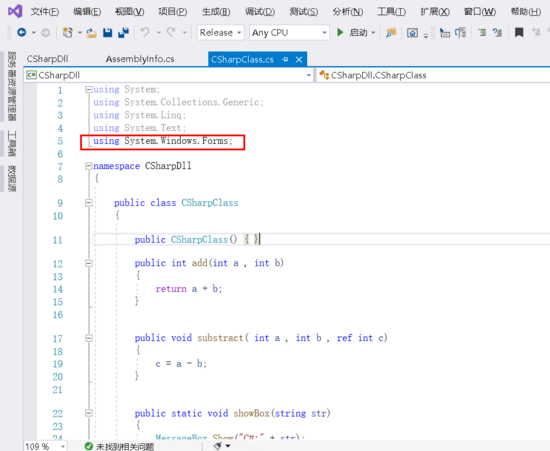This screenshot has width=550, height=451.
Task: Collapse the CSharpClass class block
Action: [89, 203]
